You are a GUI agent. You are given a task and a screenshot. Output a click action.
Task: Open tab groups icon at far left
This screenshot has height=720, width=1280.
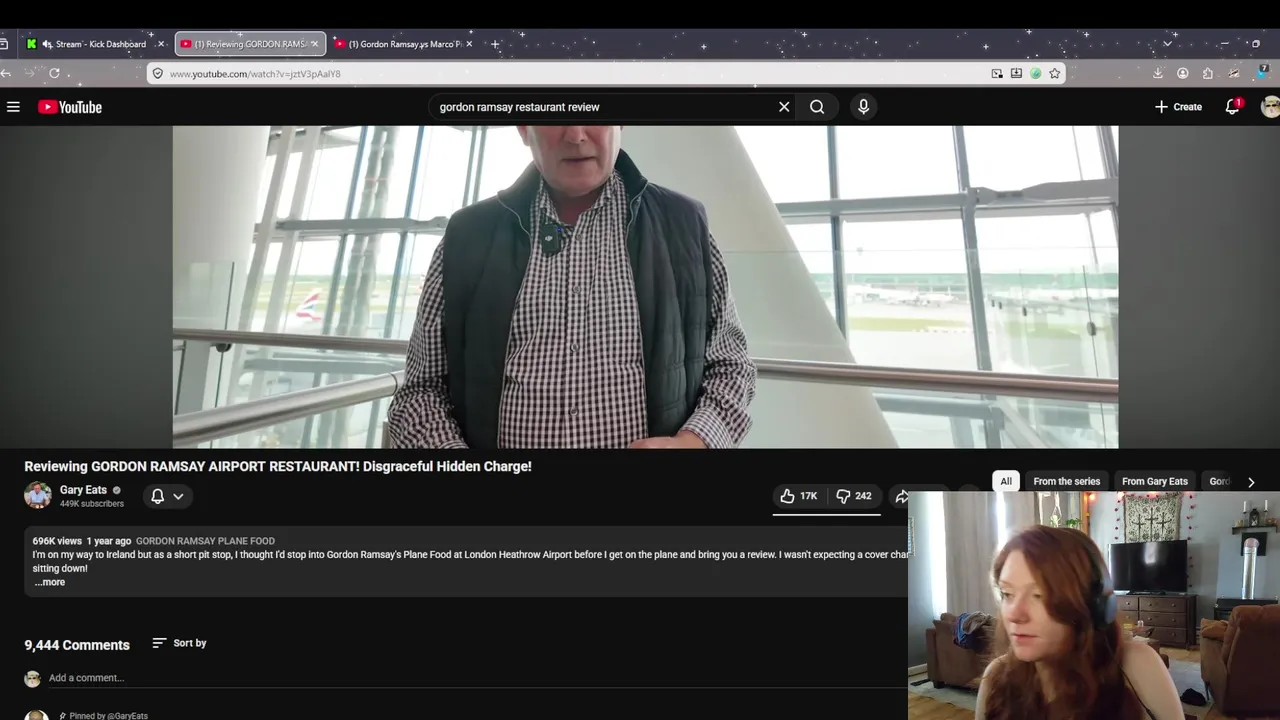[5, 44]
